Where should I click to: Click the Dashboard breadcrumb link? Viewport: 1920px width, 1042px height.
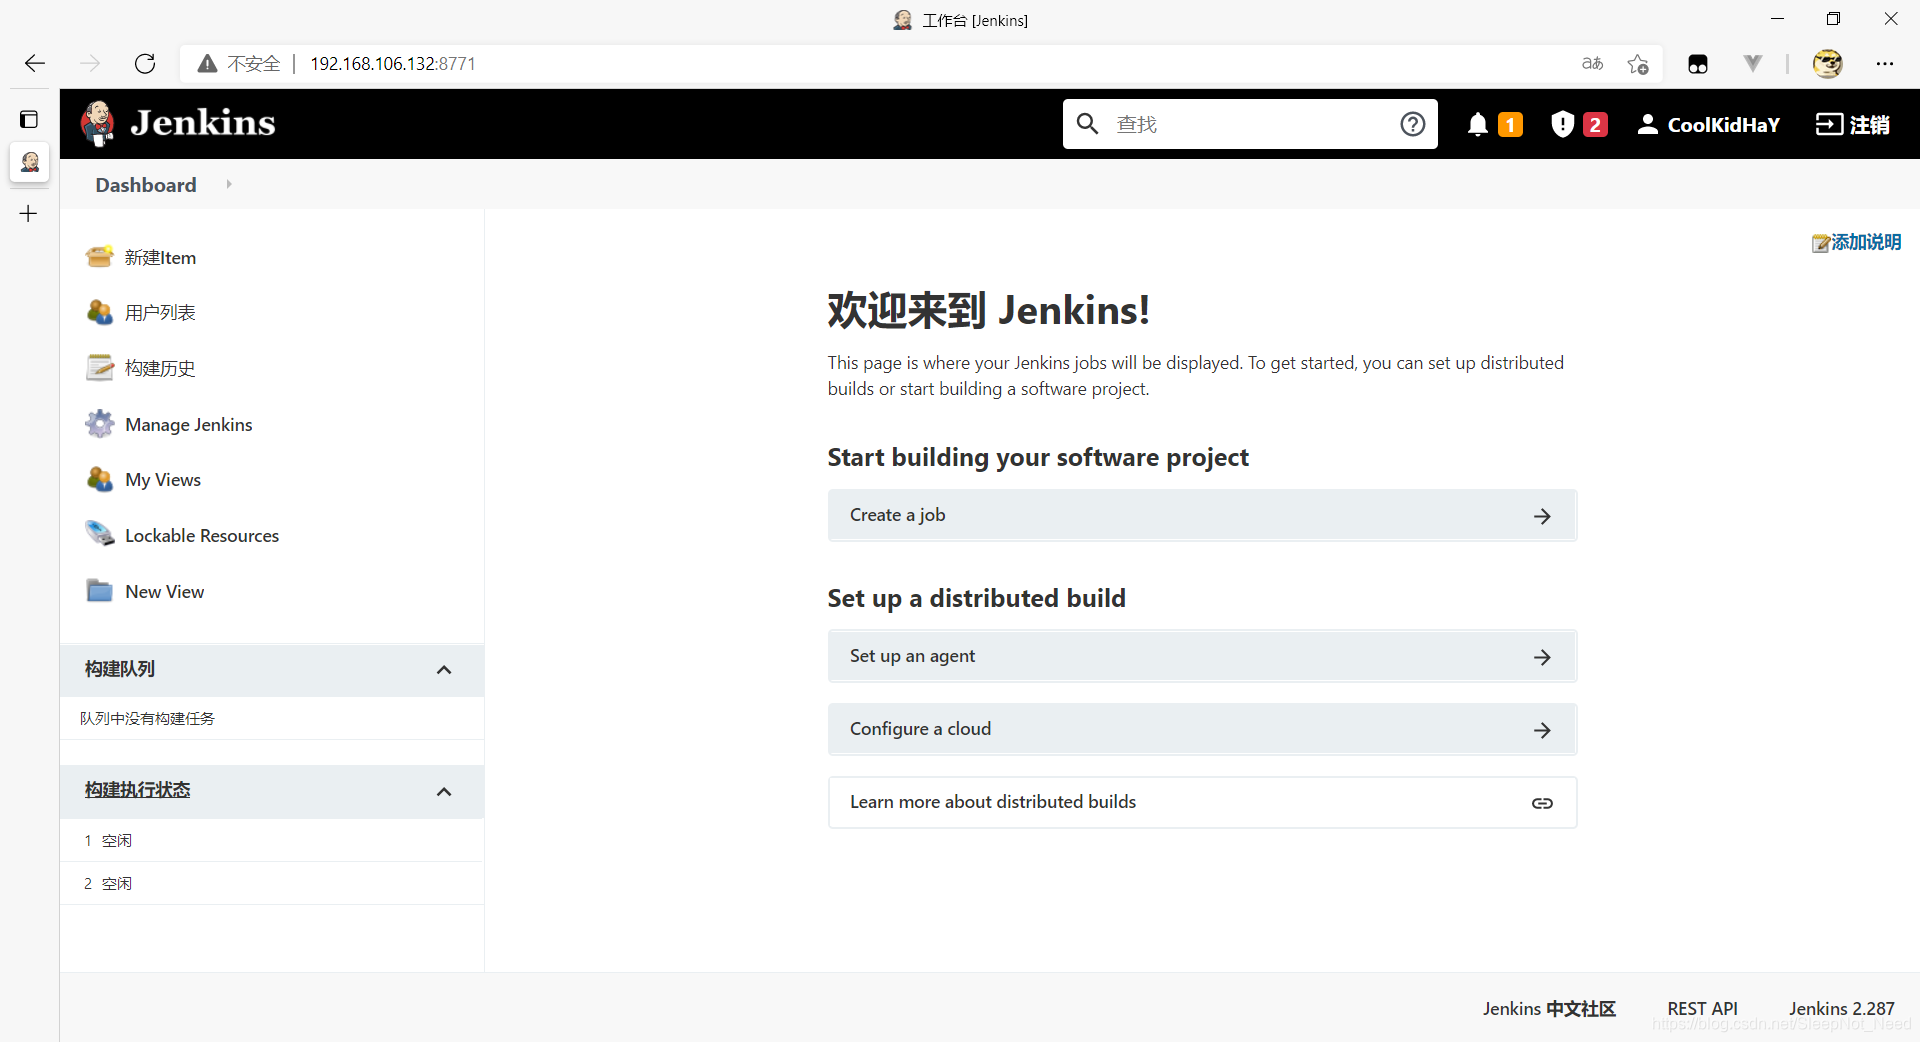coord(146,185)
